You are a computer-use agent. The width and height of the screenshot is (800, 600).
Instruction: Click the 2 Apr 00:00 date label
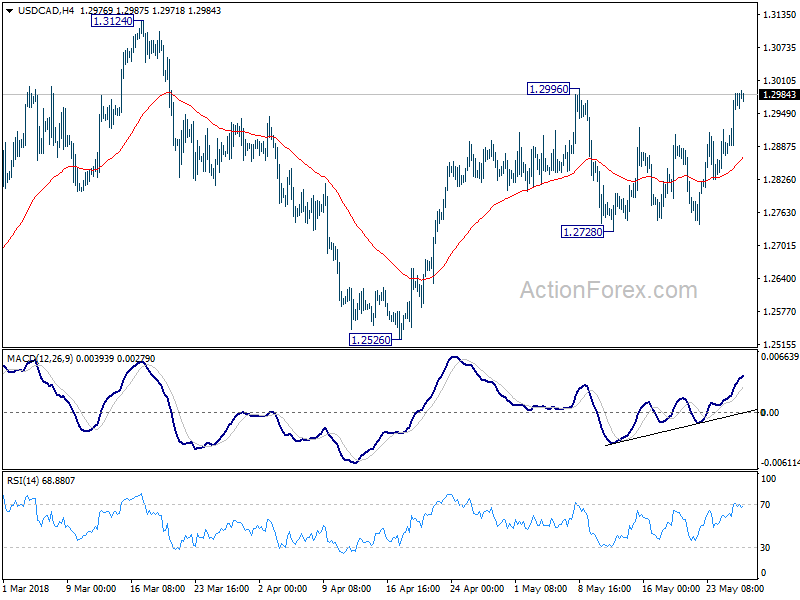283,589
